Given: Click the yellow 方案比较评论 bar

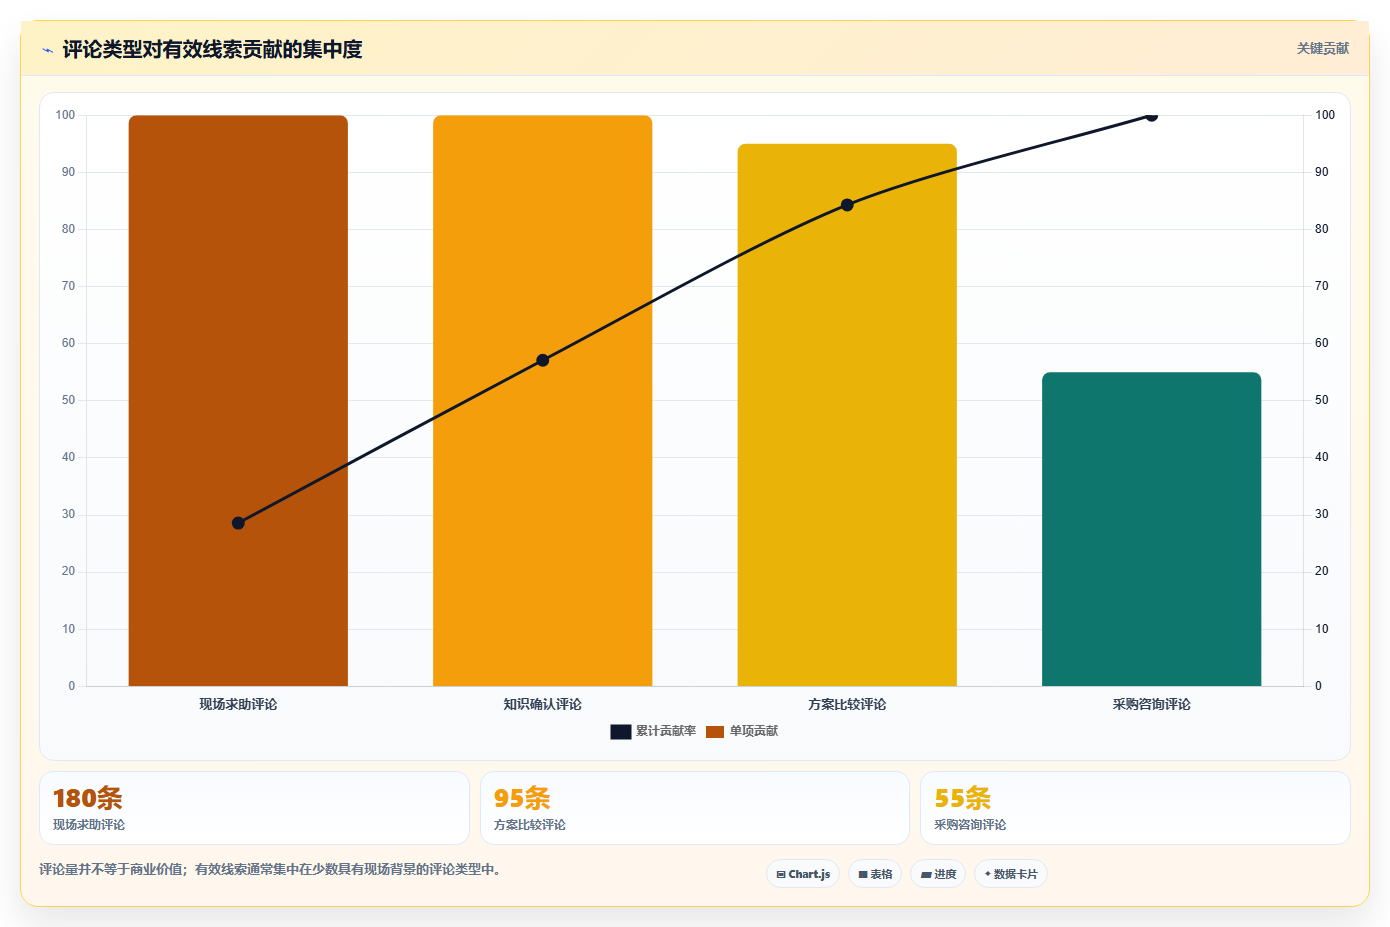Looking at the screenshot, I should [847, 415].
